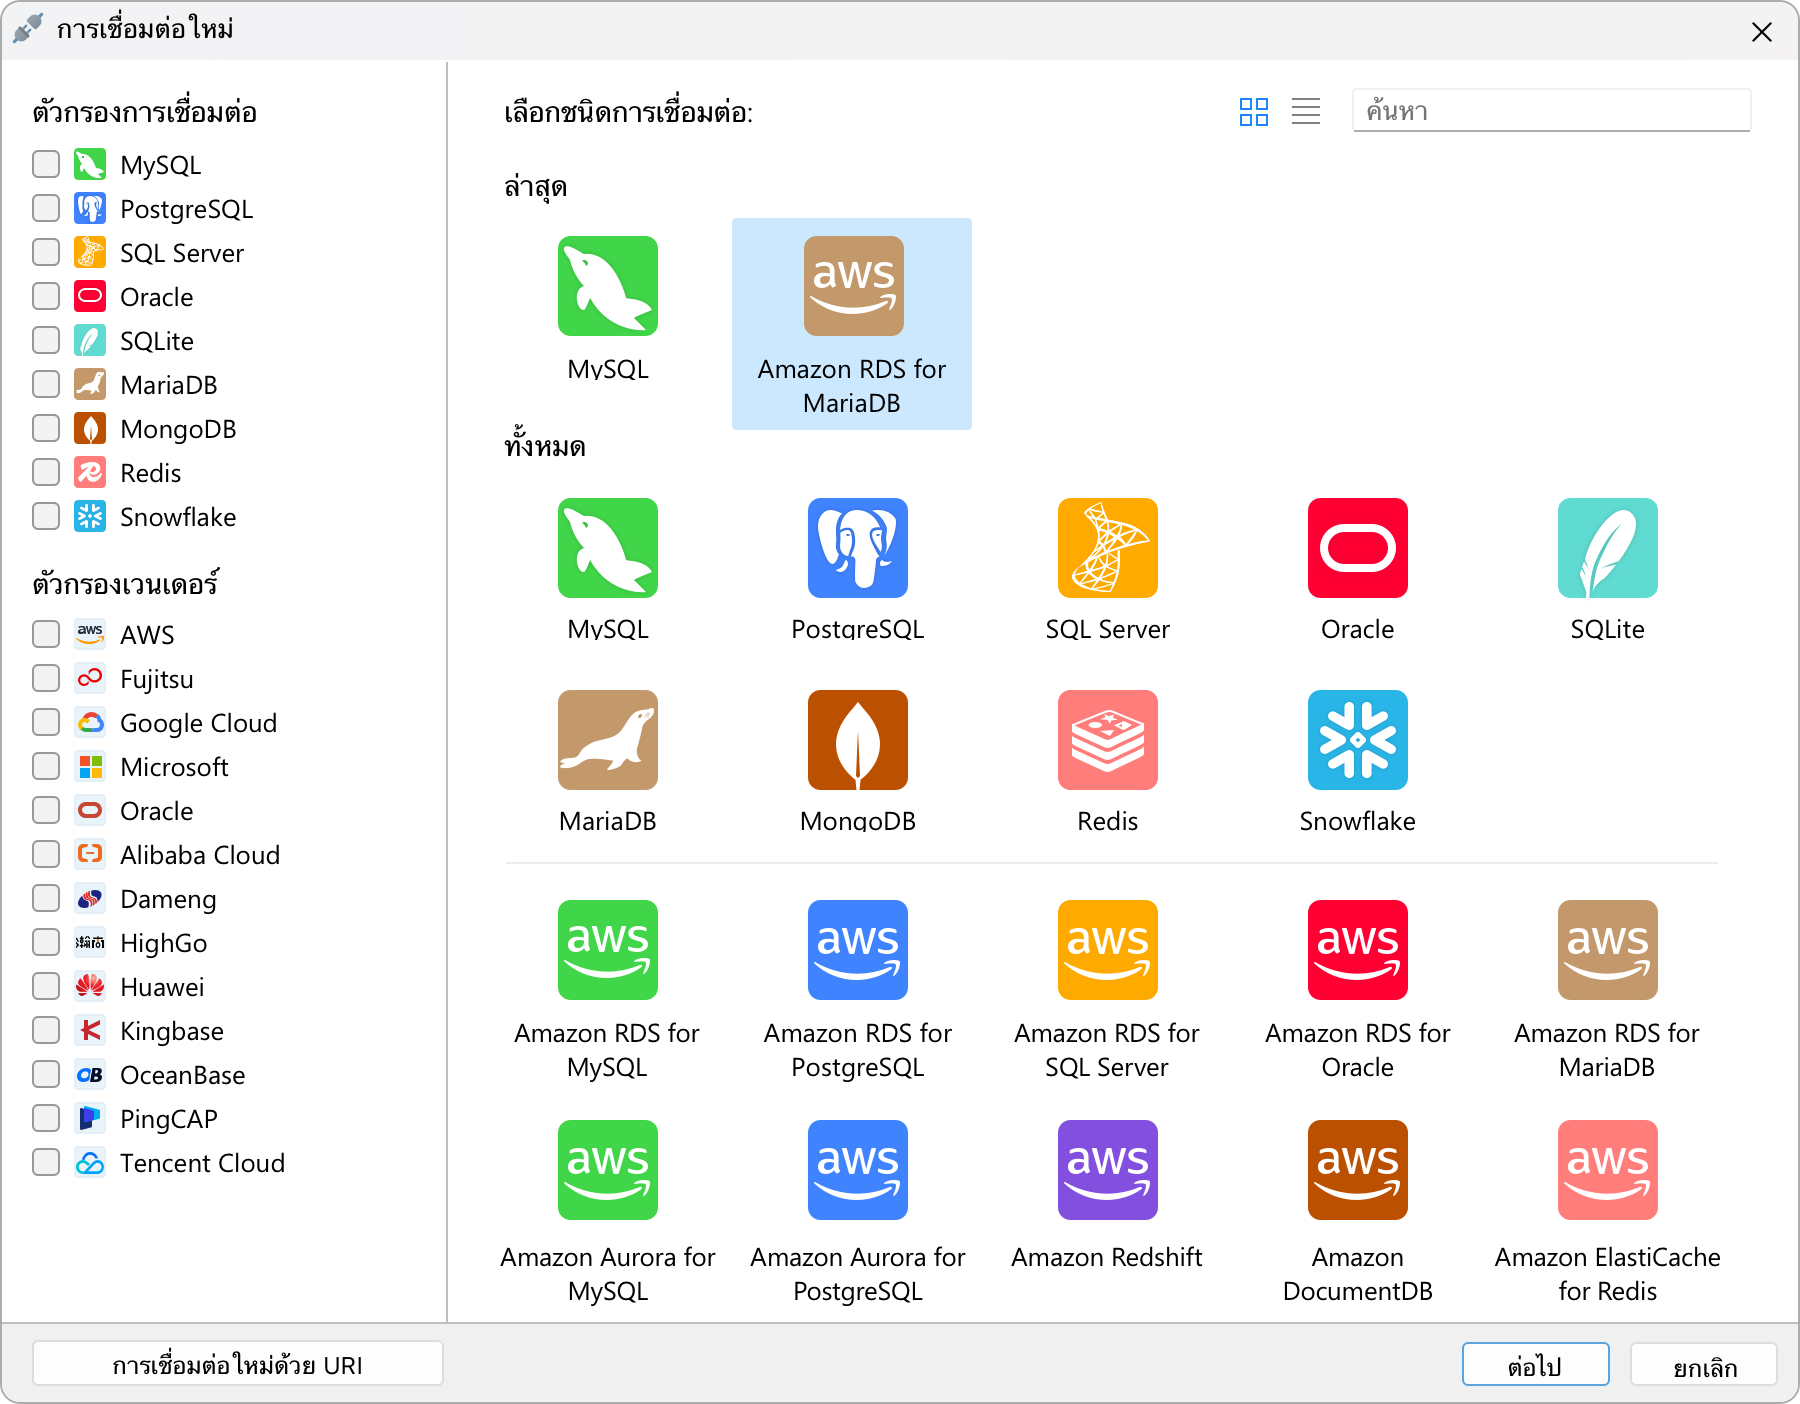Enable Kingbase vendor filter checkbox

coord(46,1030)
